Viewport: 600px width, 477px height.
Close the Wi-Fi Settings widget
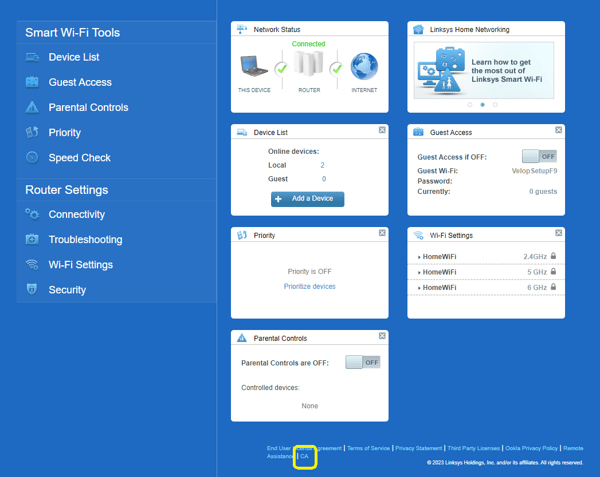559,233
